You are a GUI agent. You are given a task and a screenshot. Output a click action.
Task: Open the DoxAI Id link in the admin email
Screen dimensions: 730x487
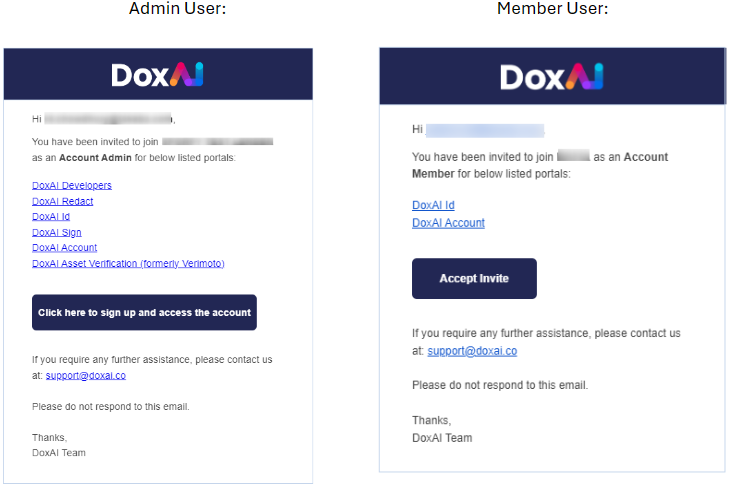point(51,216)
